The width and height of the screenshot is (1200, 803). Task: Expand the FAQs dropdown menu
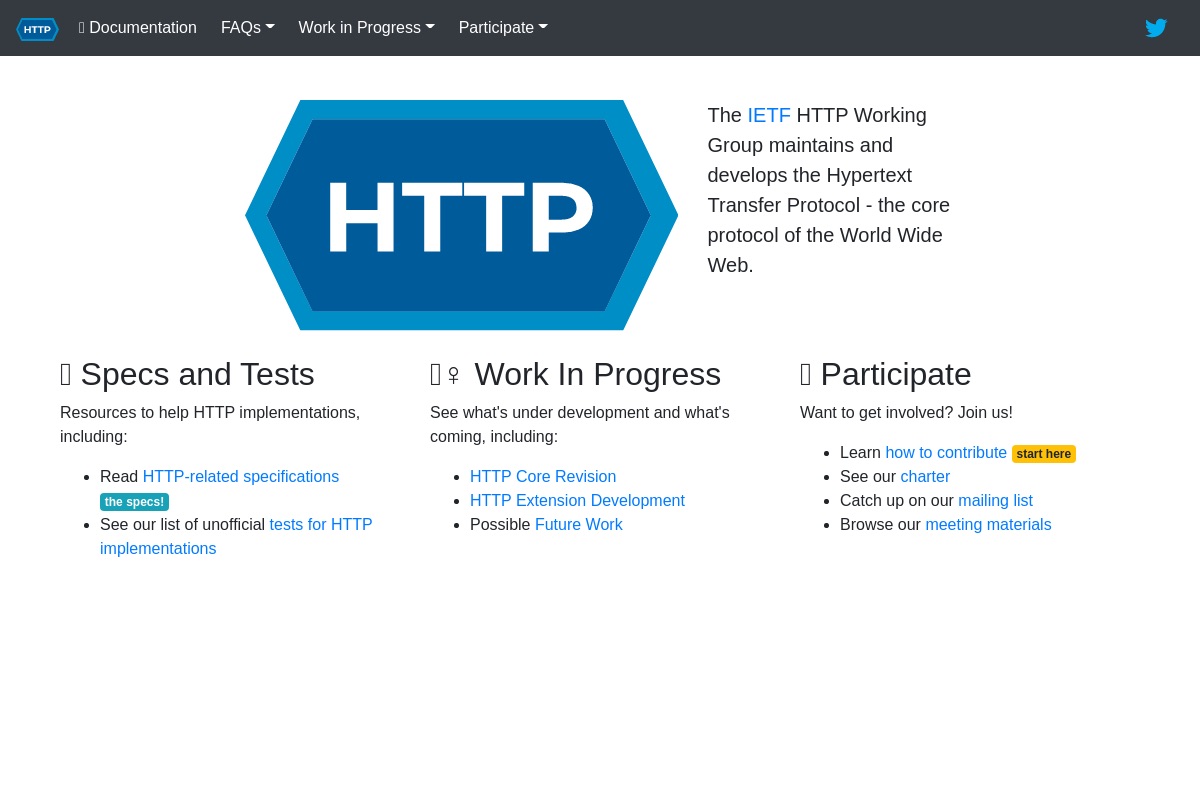(248, 28)
